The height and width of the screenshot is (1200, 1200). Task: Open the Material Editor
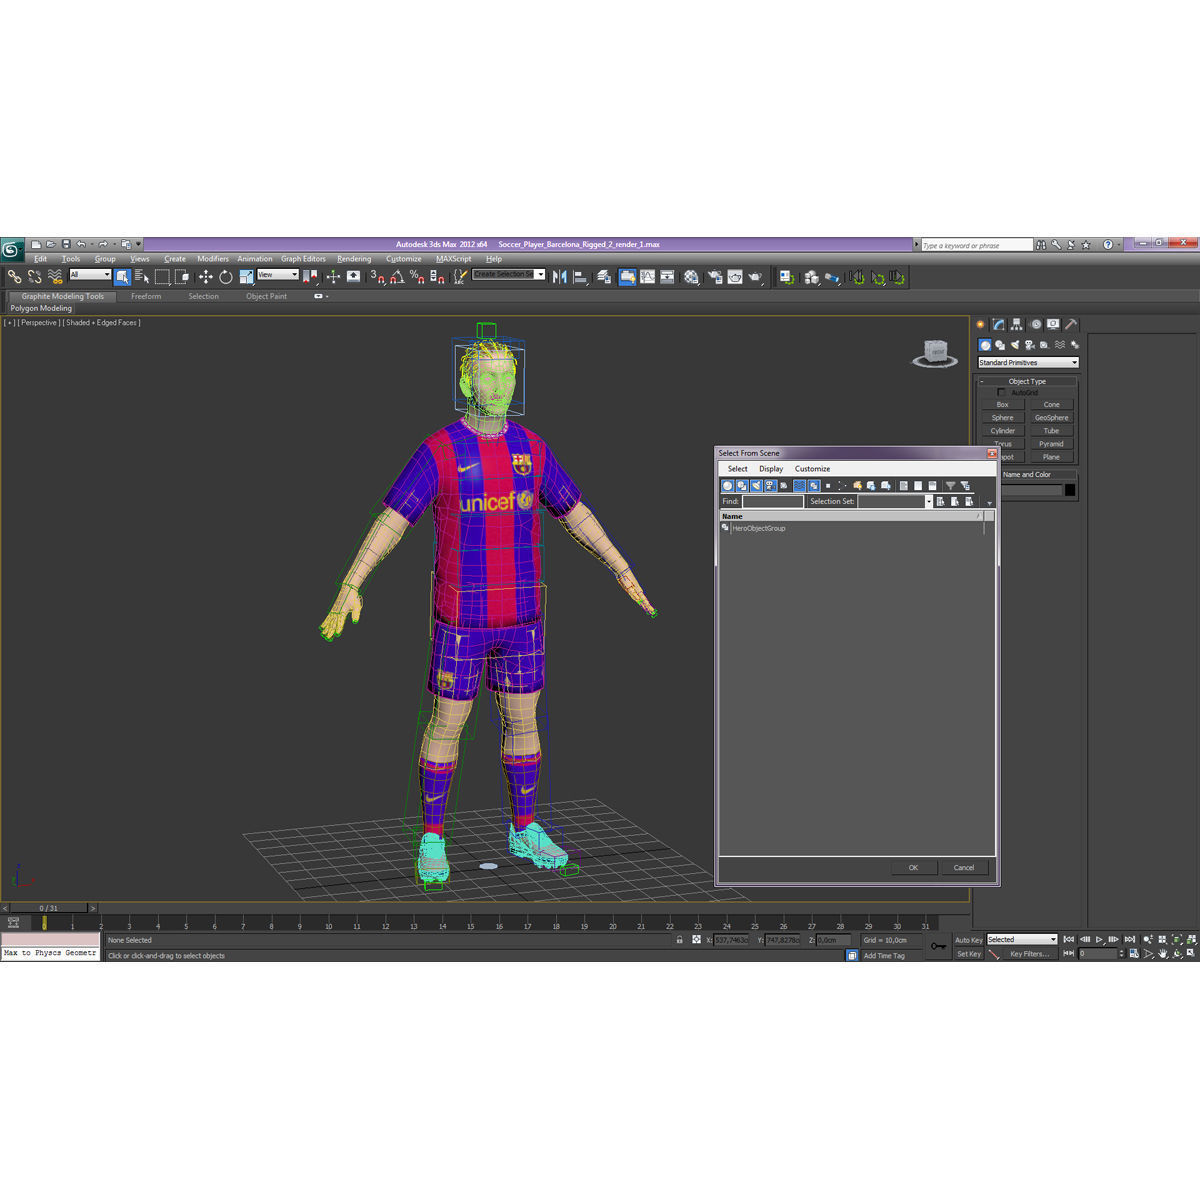click(690, 277)
